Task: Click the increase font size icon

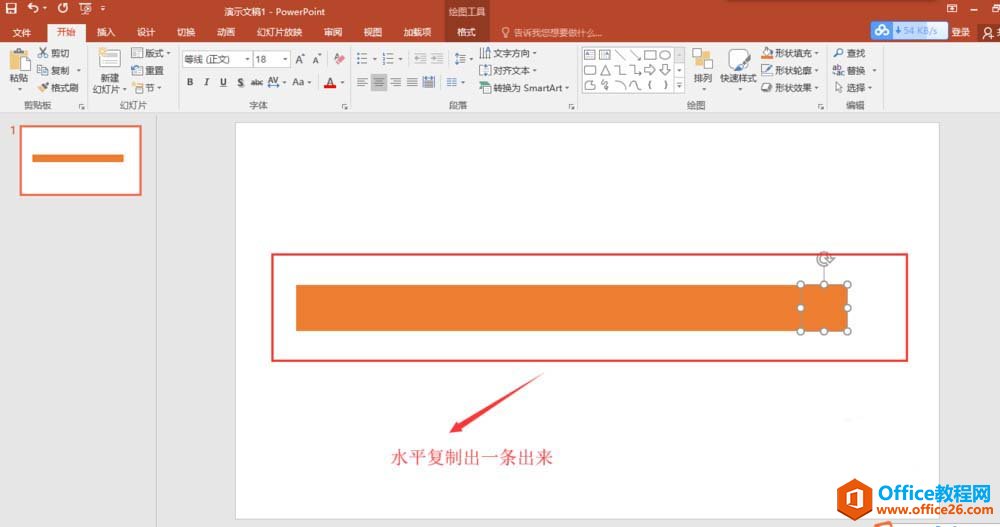Action: 300,59
